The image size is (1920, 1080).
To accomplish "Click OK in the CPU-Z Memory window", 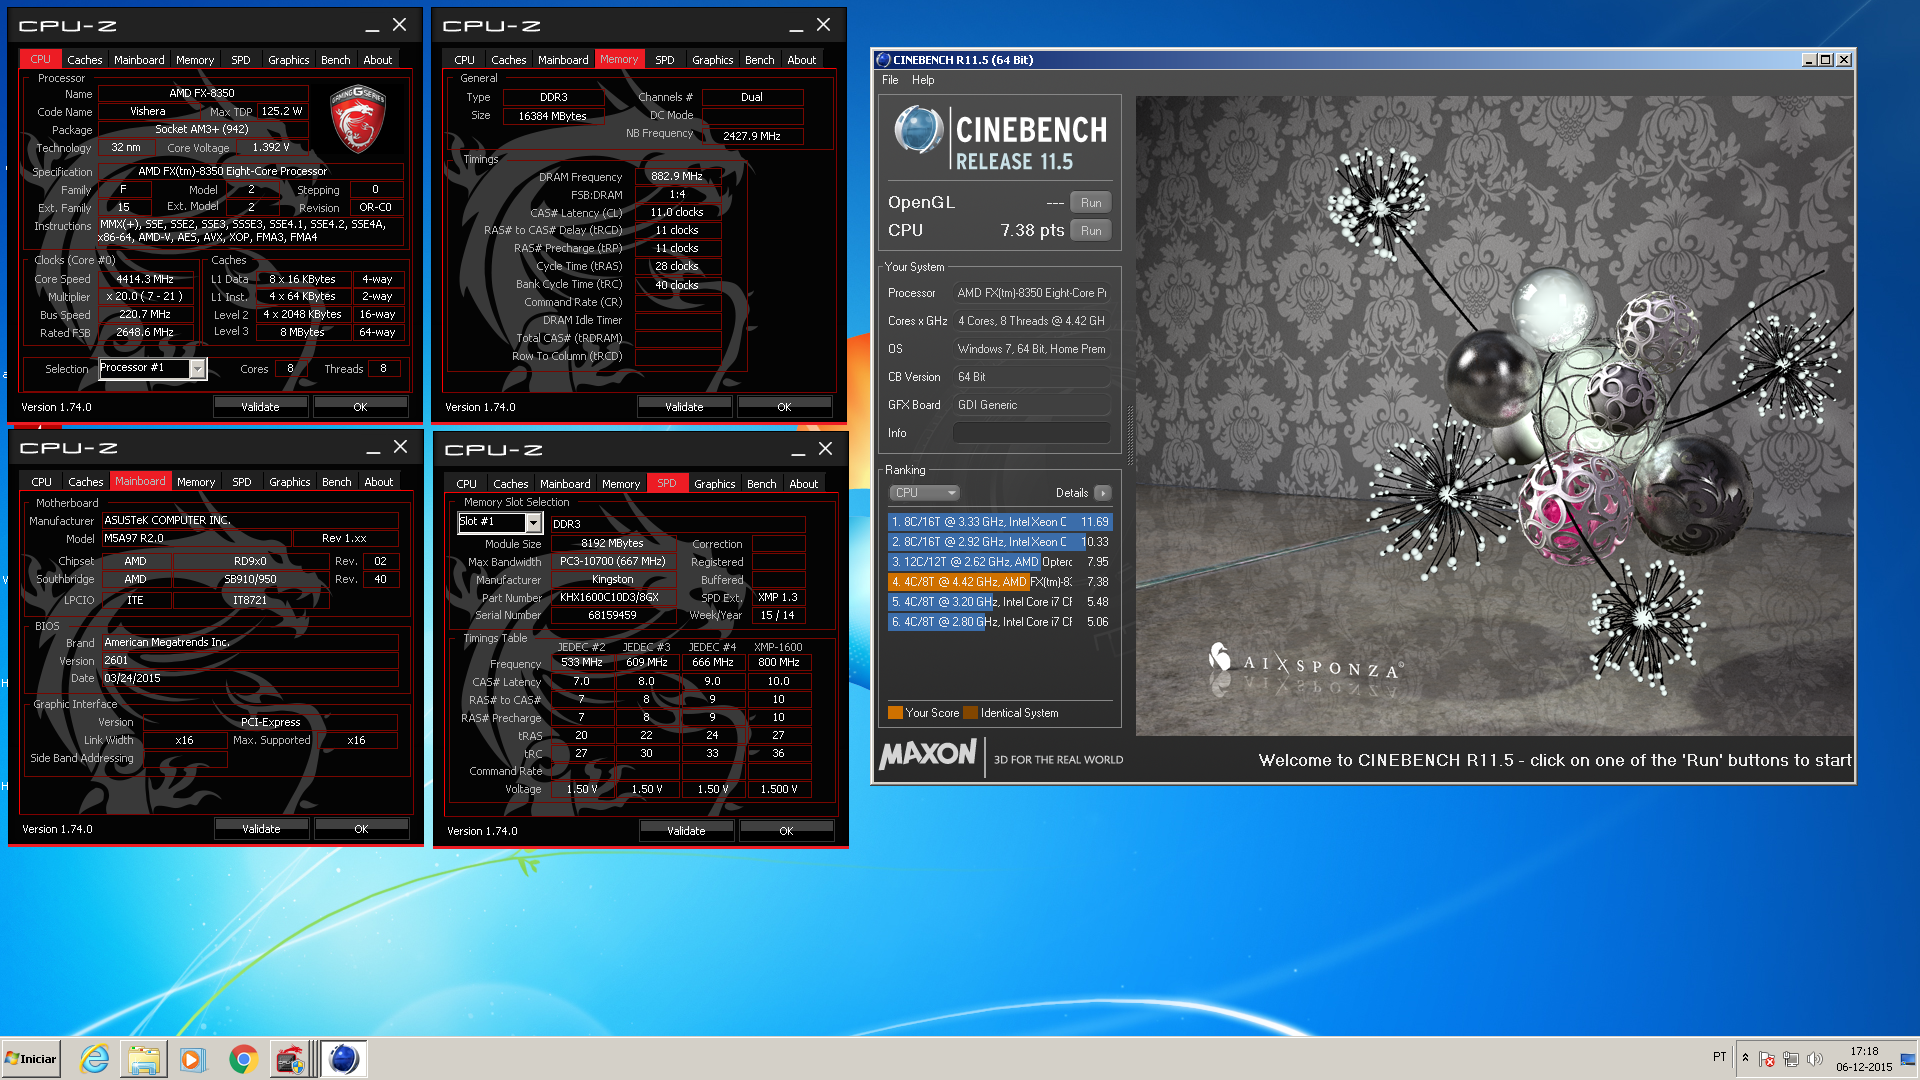I will [784, 407].
